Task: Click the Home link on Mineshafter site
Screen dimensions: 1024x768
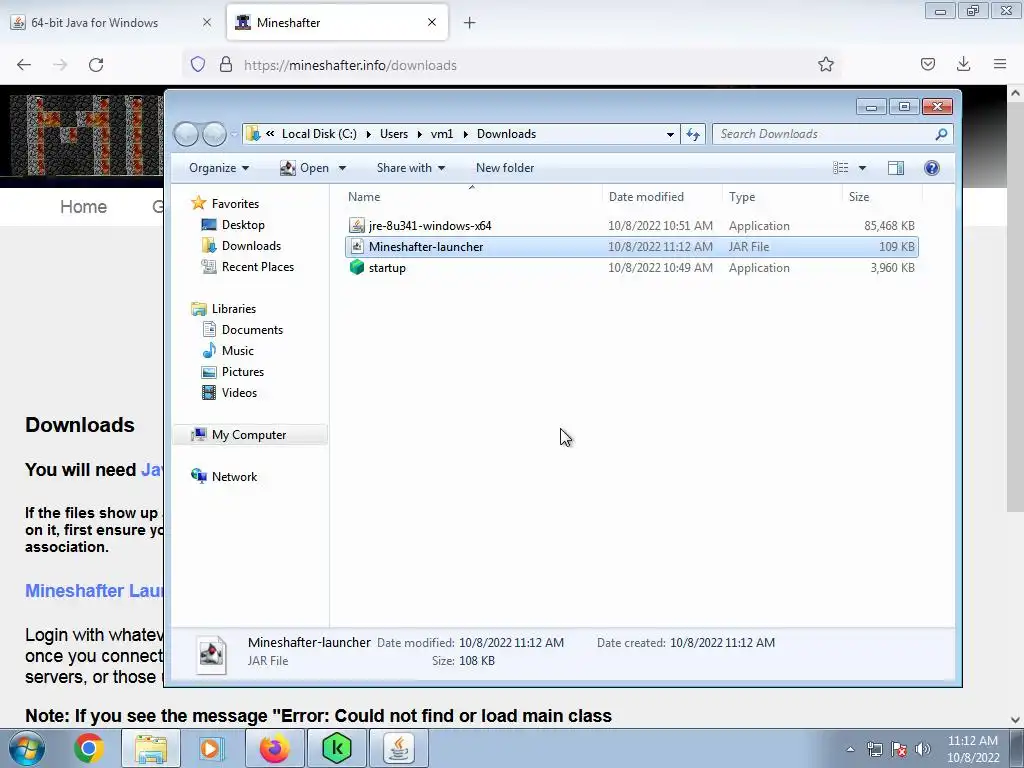Action: tap(84, 206)
